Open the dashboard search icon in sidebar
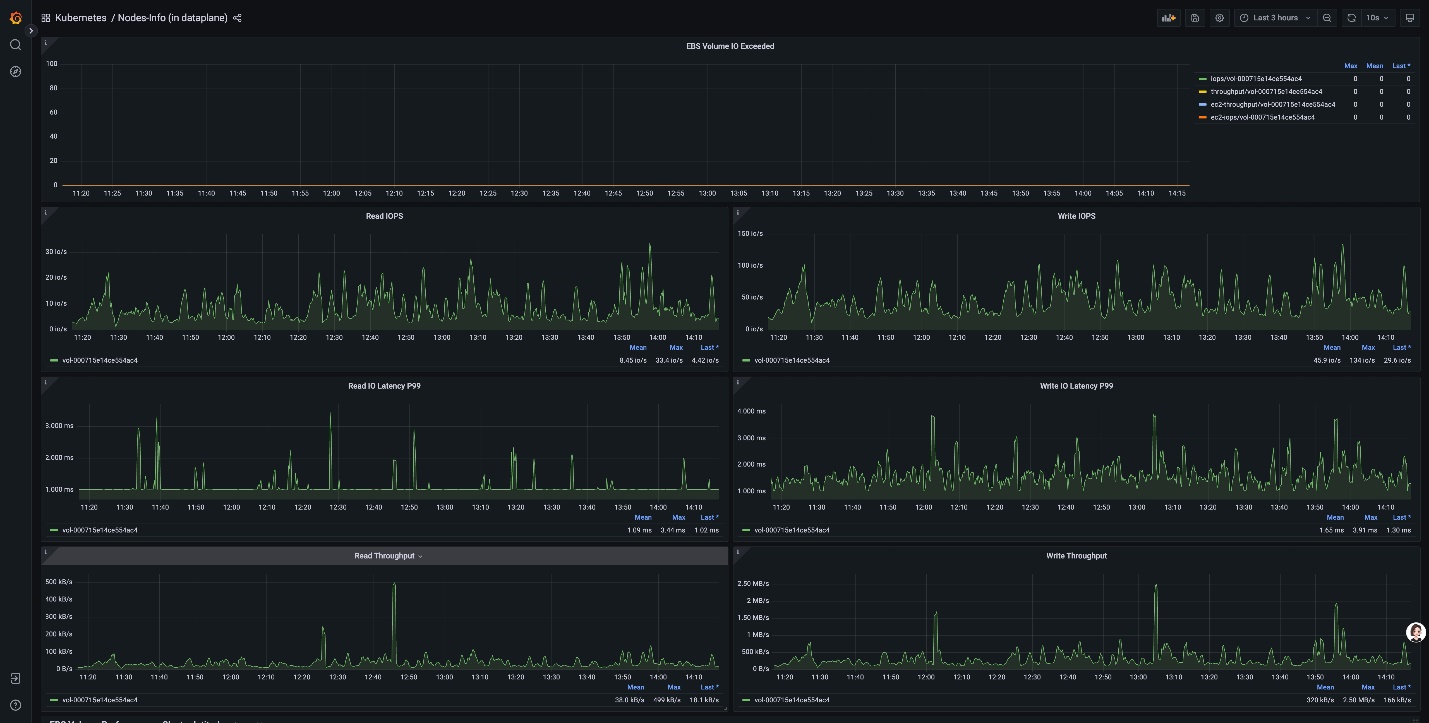 (15, 45)
